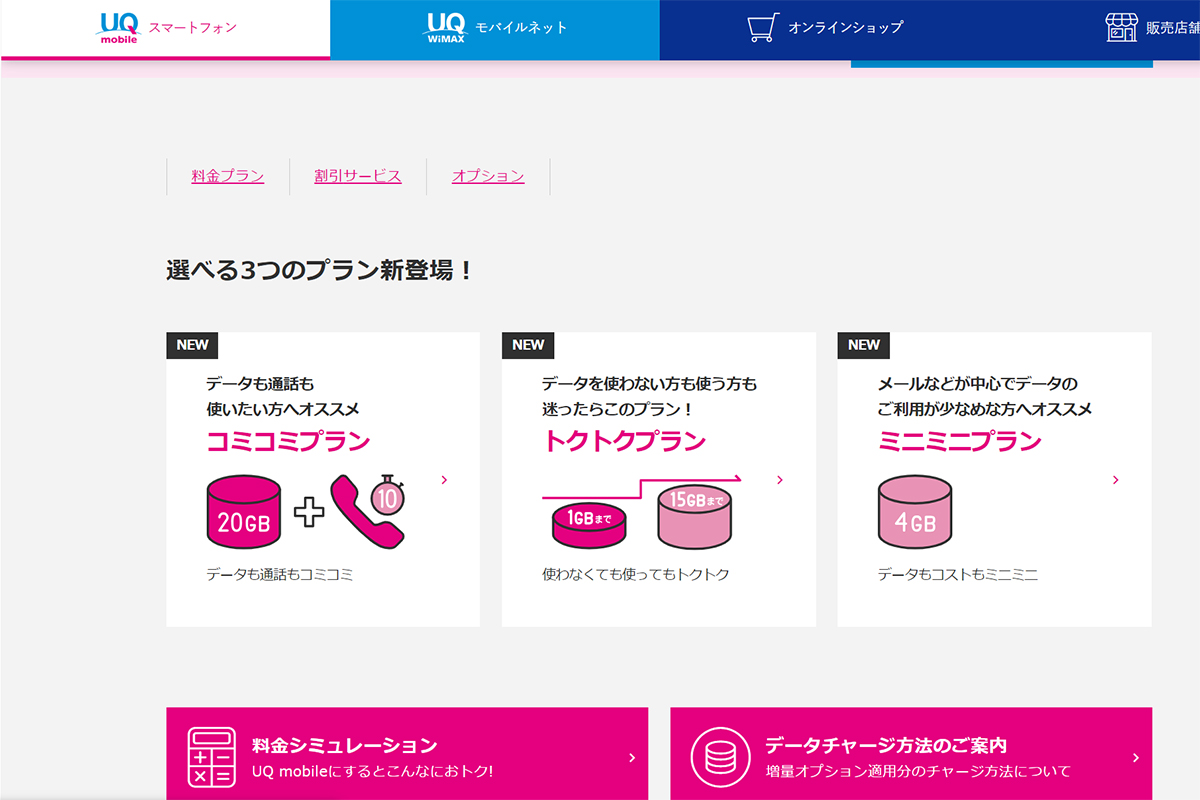Click the NEW badge on トクトクプラン card
The image size is (1200, 800).
tap(528, 345)
